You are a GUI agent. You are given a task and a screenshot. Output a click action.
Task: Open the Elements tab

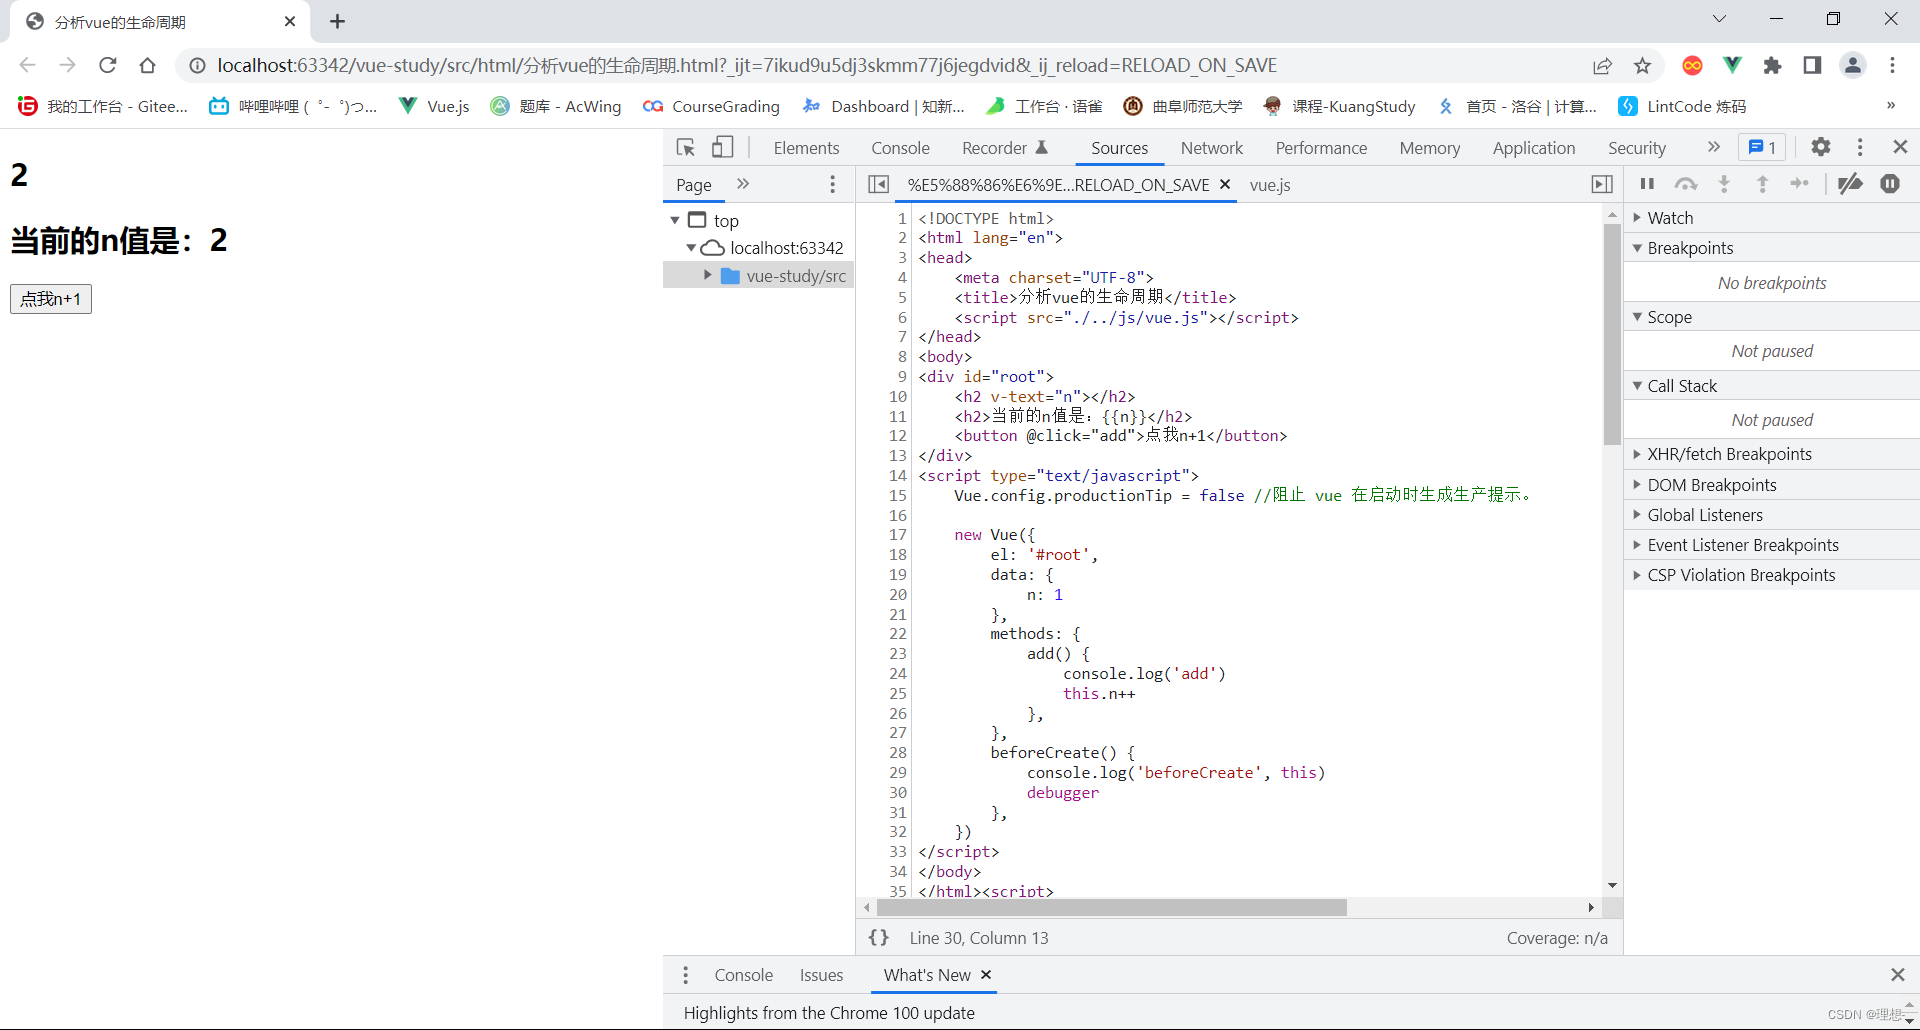pyautogui.click(x=806, y=148)
